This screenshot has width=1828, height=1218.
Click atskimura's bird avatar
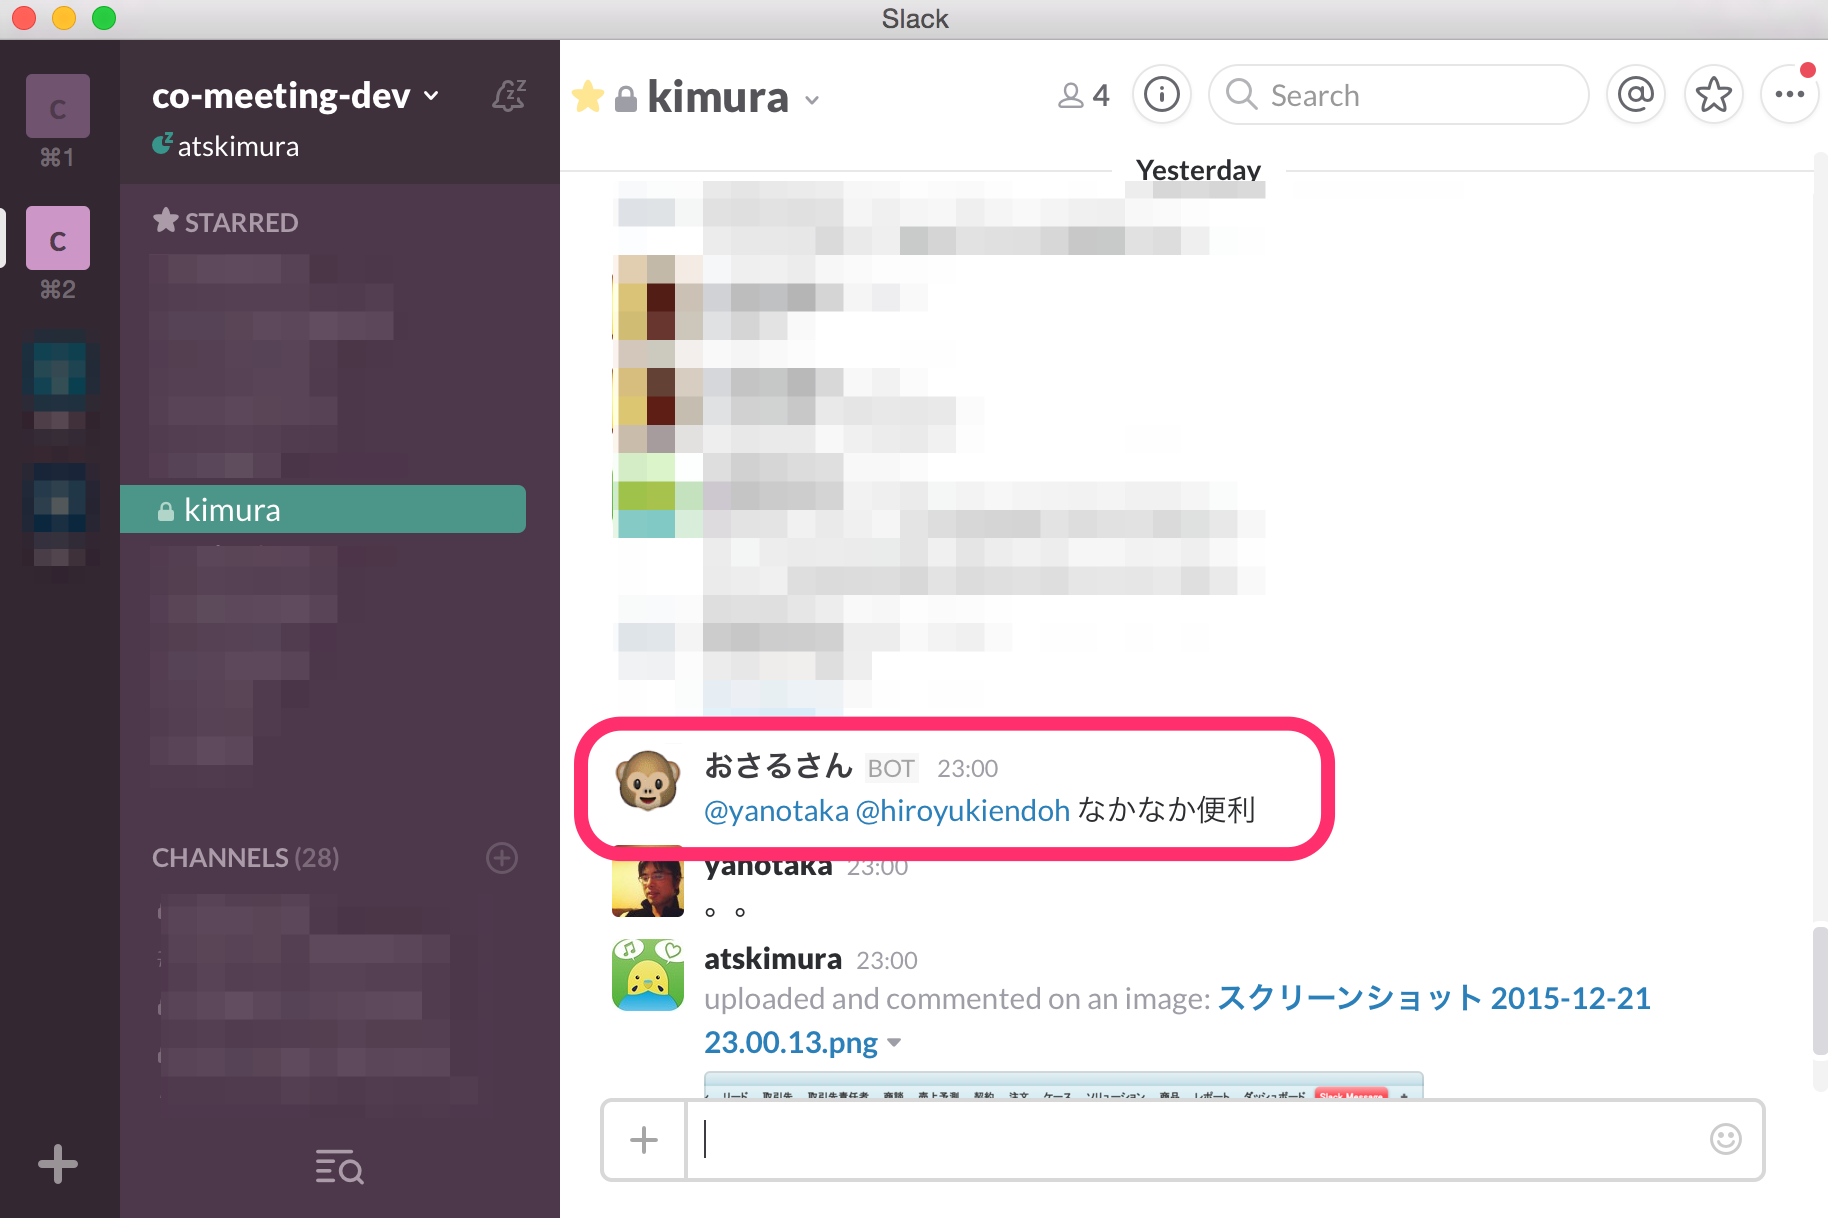pyautogui.click(x=648, y=975)
